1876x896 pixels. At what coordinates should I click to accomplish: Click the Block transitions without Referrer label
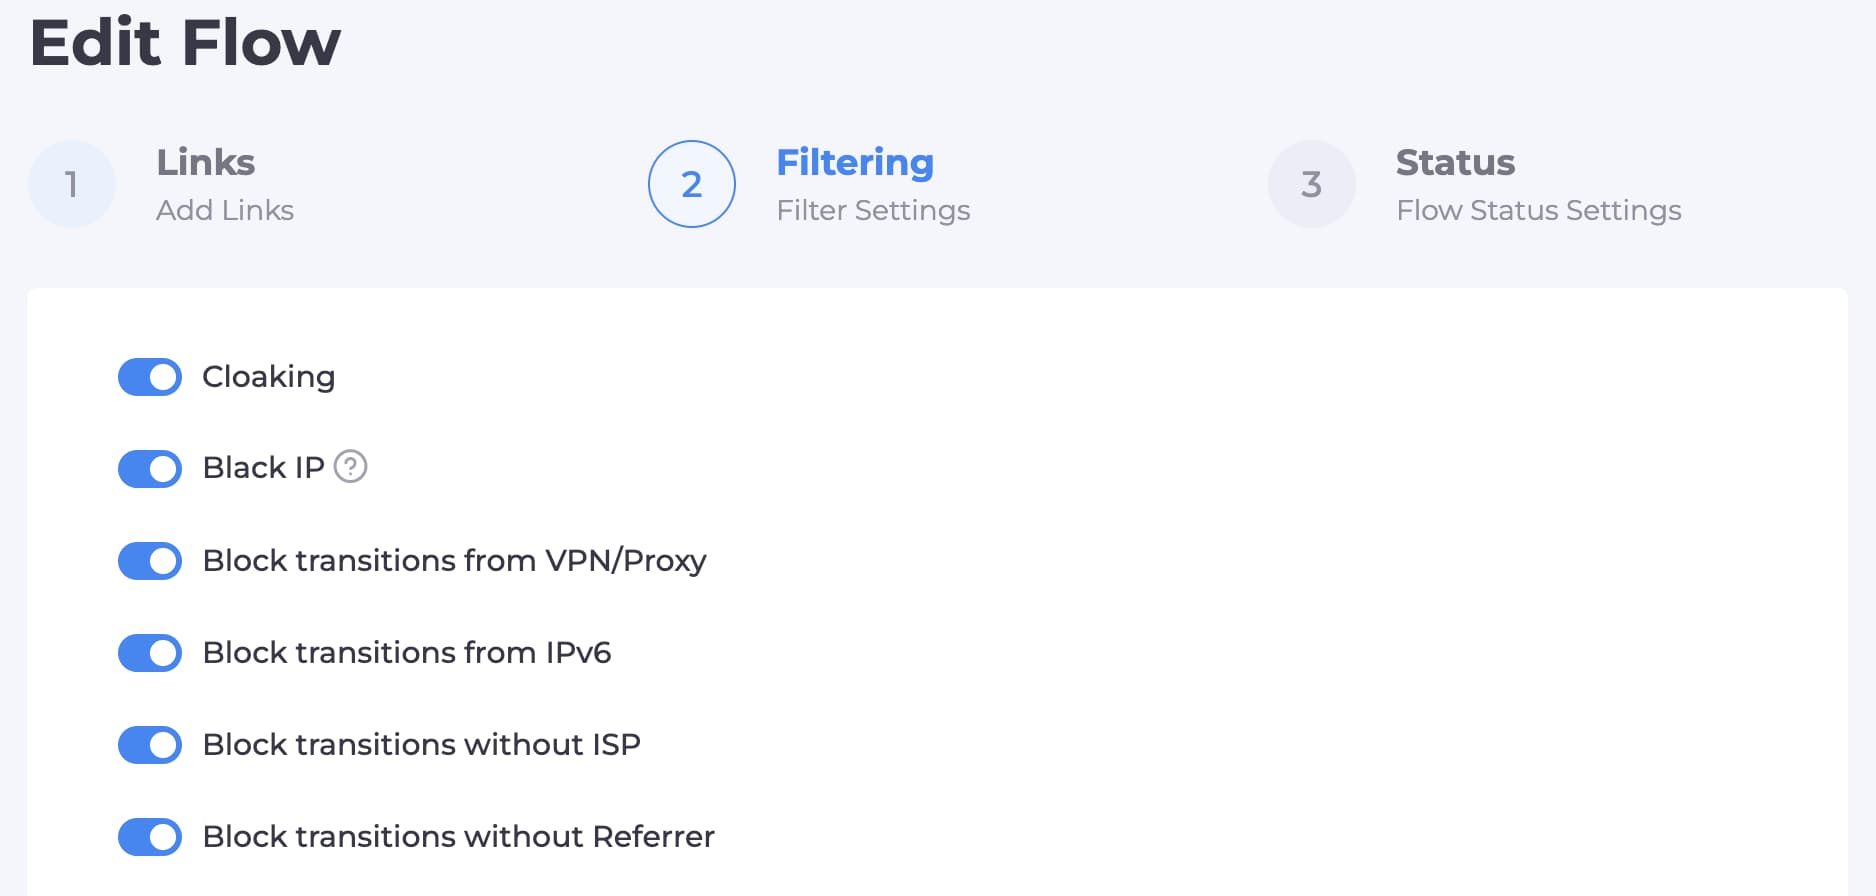(459, 836)
